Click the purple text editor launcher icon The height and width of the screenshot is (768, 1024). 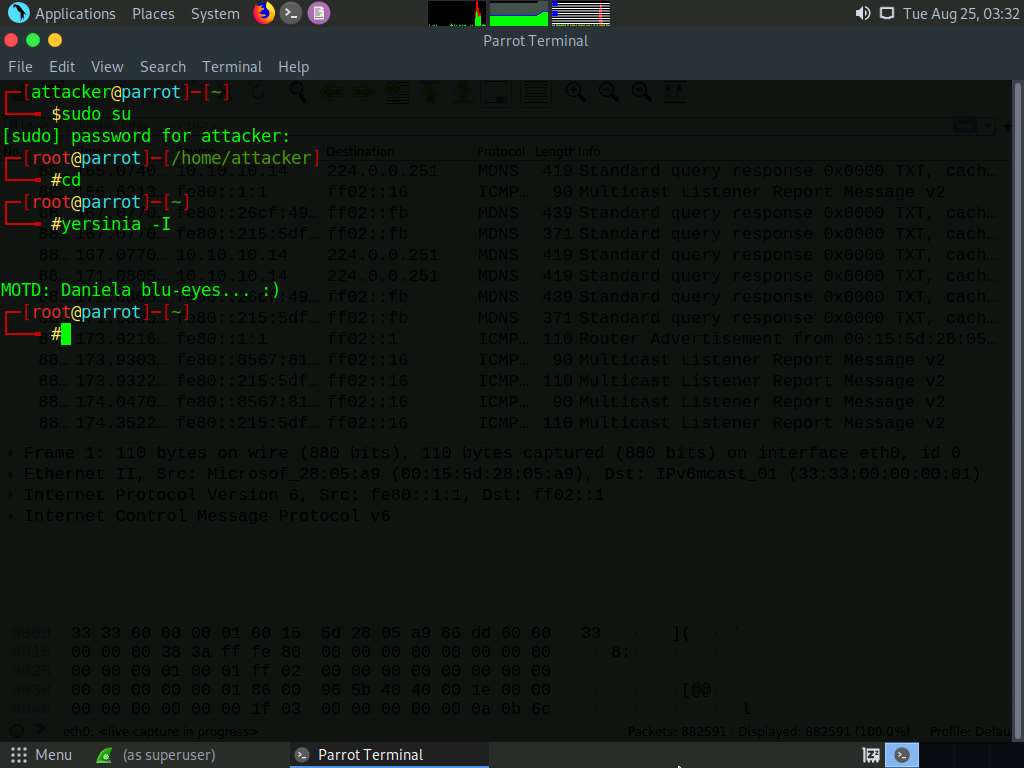point(319,13)
